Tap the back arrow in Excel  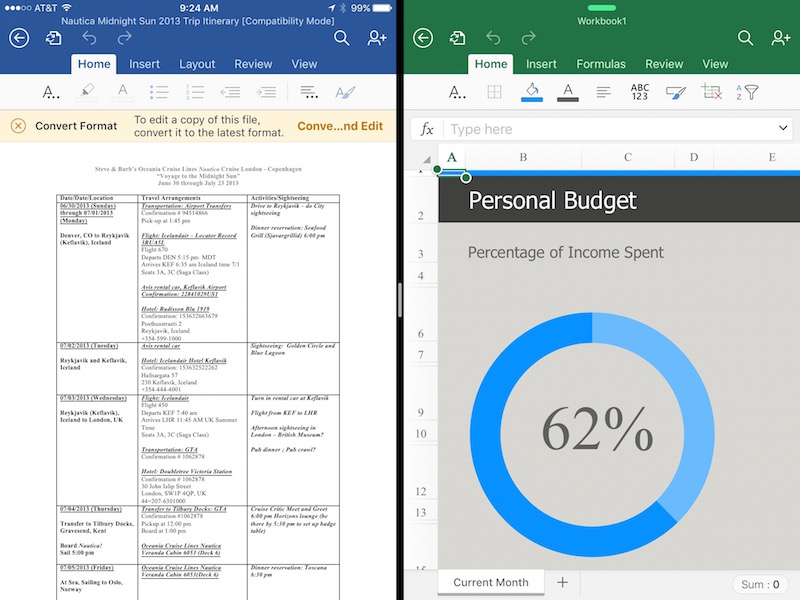pyautogui.click(x=423, y=38)
